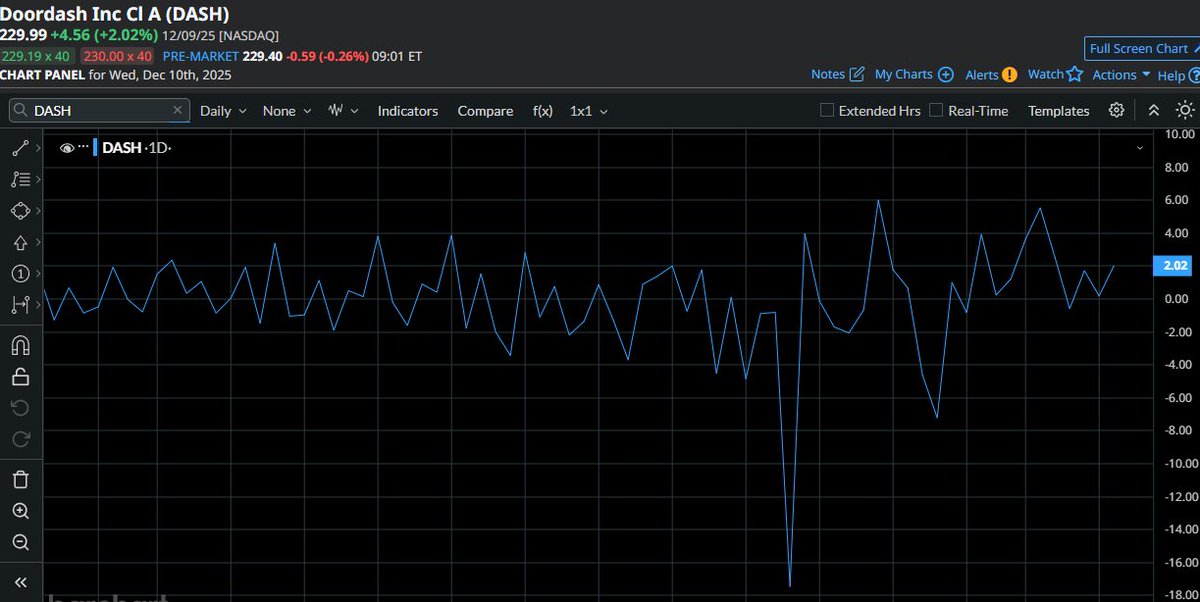Open the DASH plot more-options dots
Image resolution: width=1200 pixels, height=602 pixels.
click(x=84, y=148)
